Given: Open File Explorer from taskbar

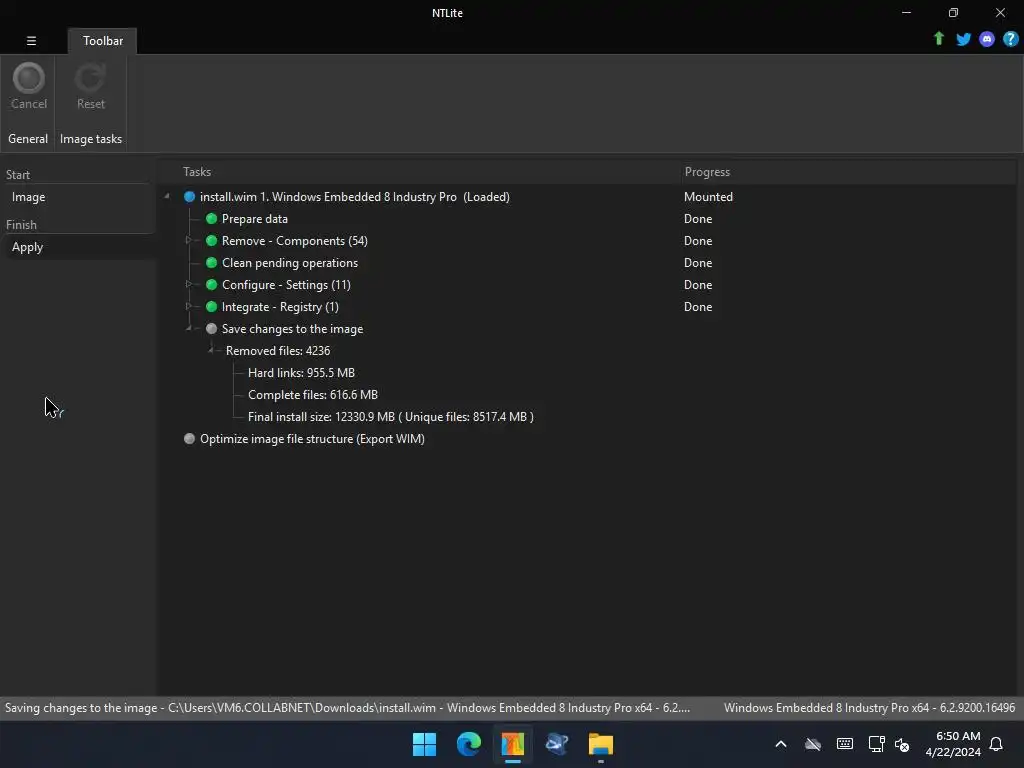Looking at the screenshot, I should (601, 744).
